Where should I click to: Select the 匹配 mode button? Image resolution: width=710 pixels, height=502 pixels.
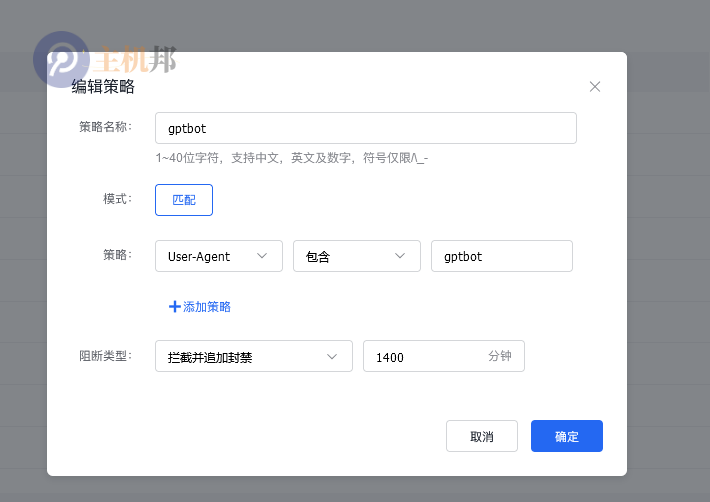click(184, 200)
